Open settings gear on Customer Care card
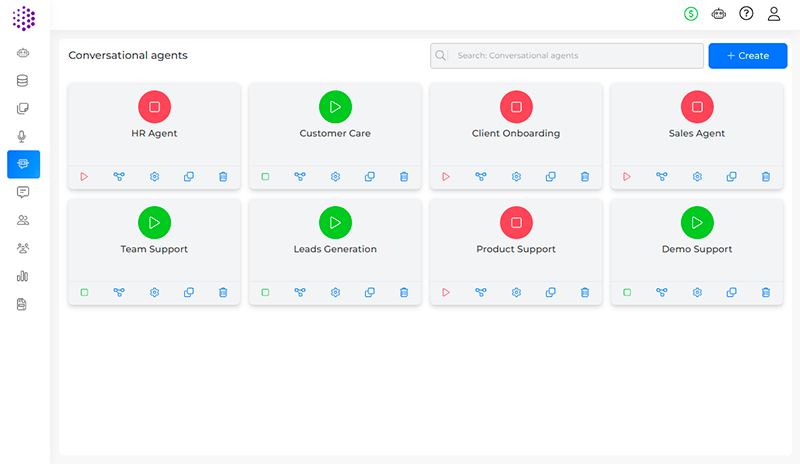The width and height of the screenshot is (800, 465). [335, 177]
